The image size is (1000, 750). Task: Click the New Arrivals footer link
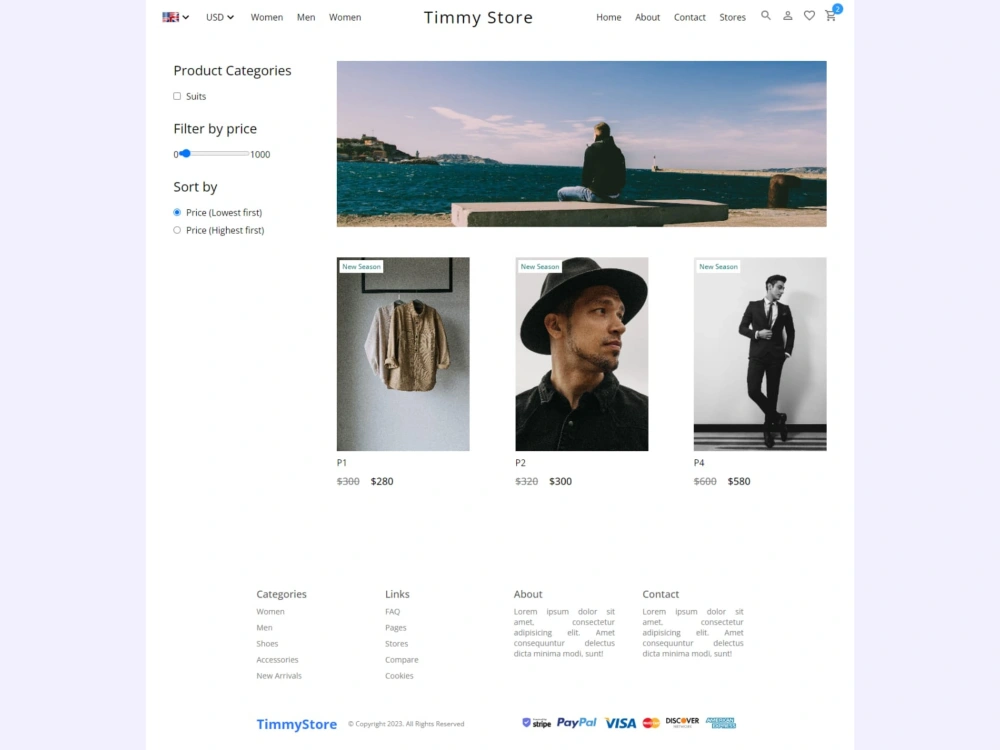tap(278, 675)
